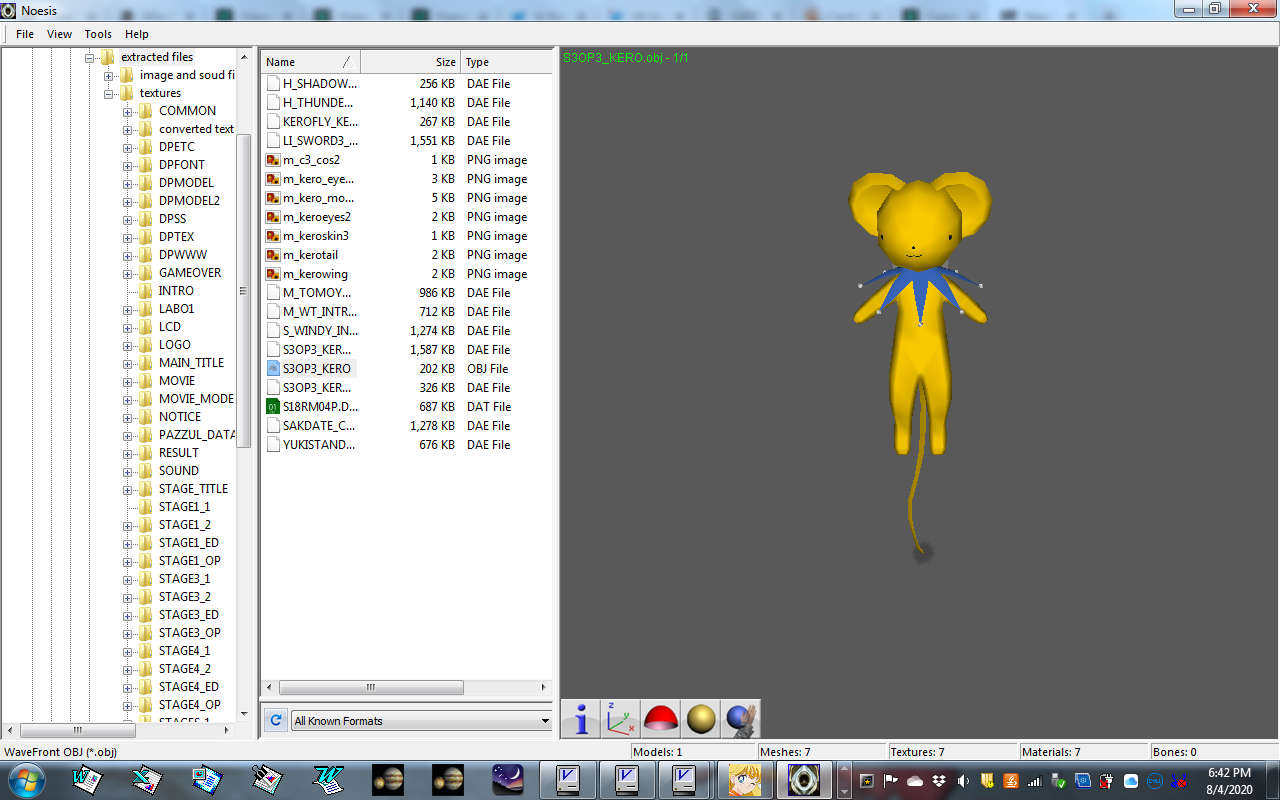Select the SOUND folder in tree
The height and width of the screenshot is (800, 1280).
(178, 471)
